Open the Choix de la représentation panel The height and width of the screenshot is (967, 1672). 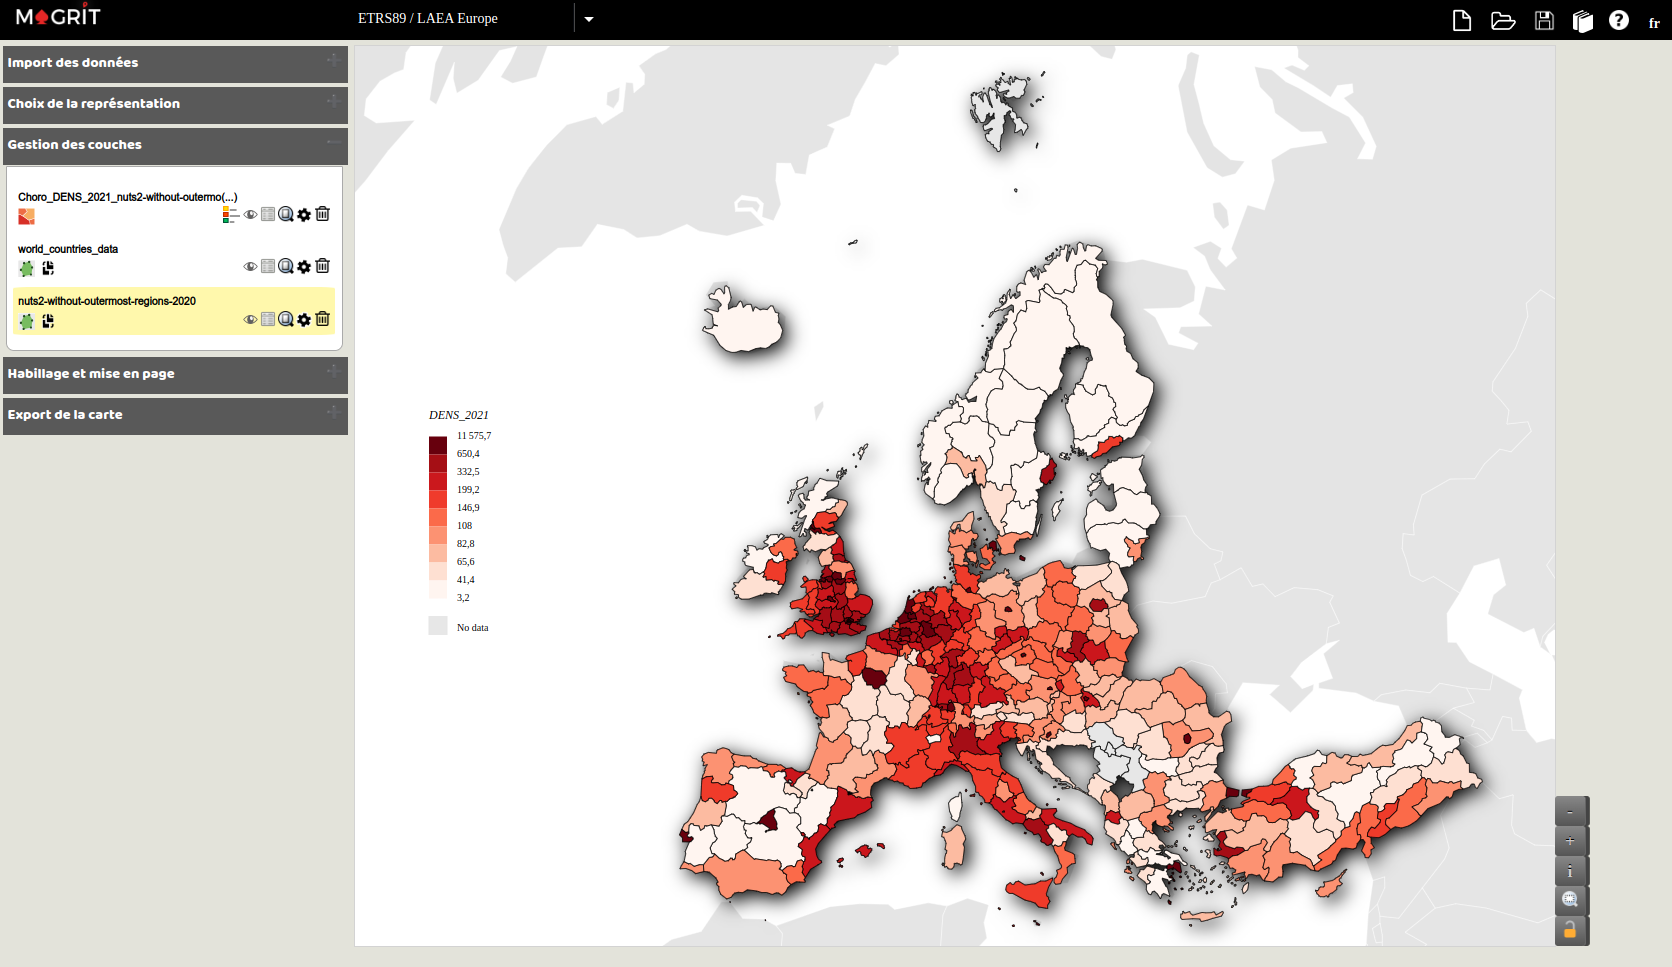pyautogui.click(x=175, y=104)
